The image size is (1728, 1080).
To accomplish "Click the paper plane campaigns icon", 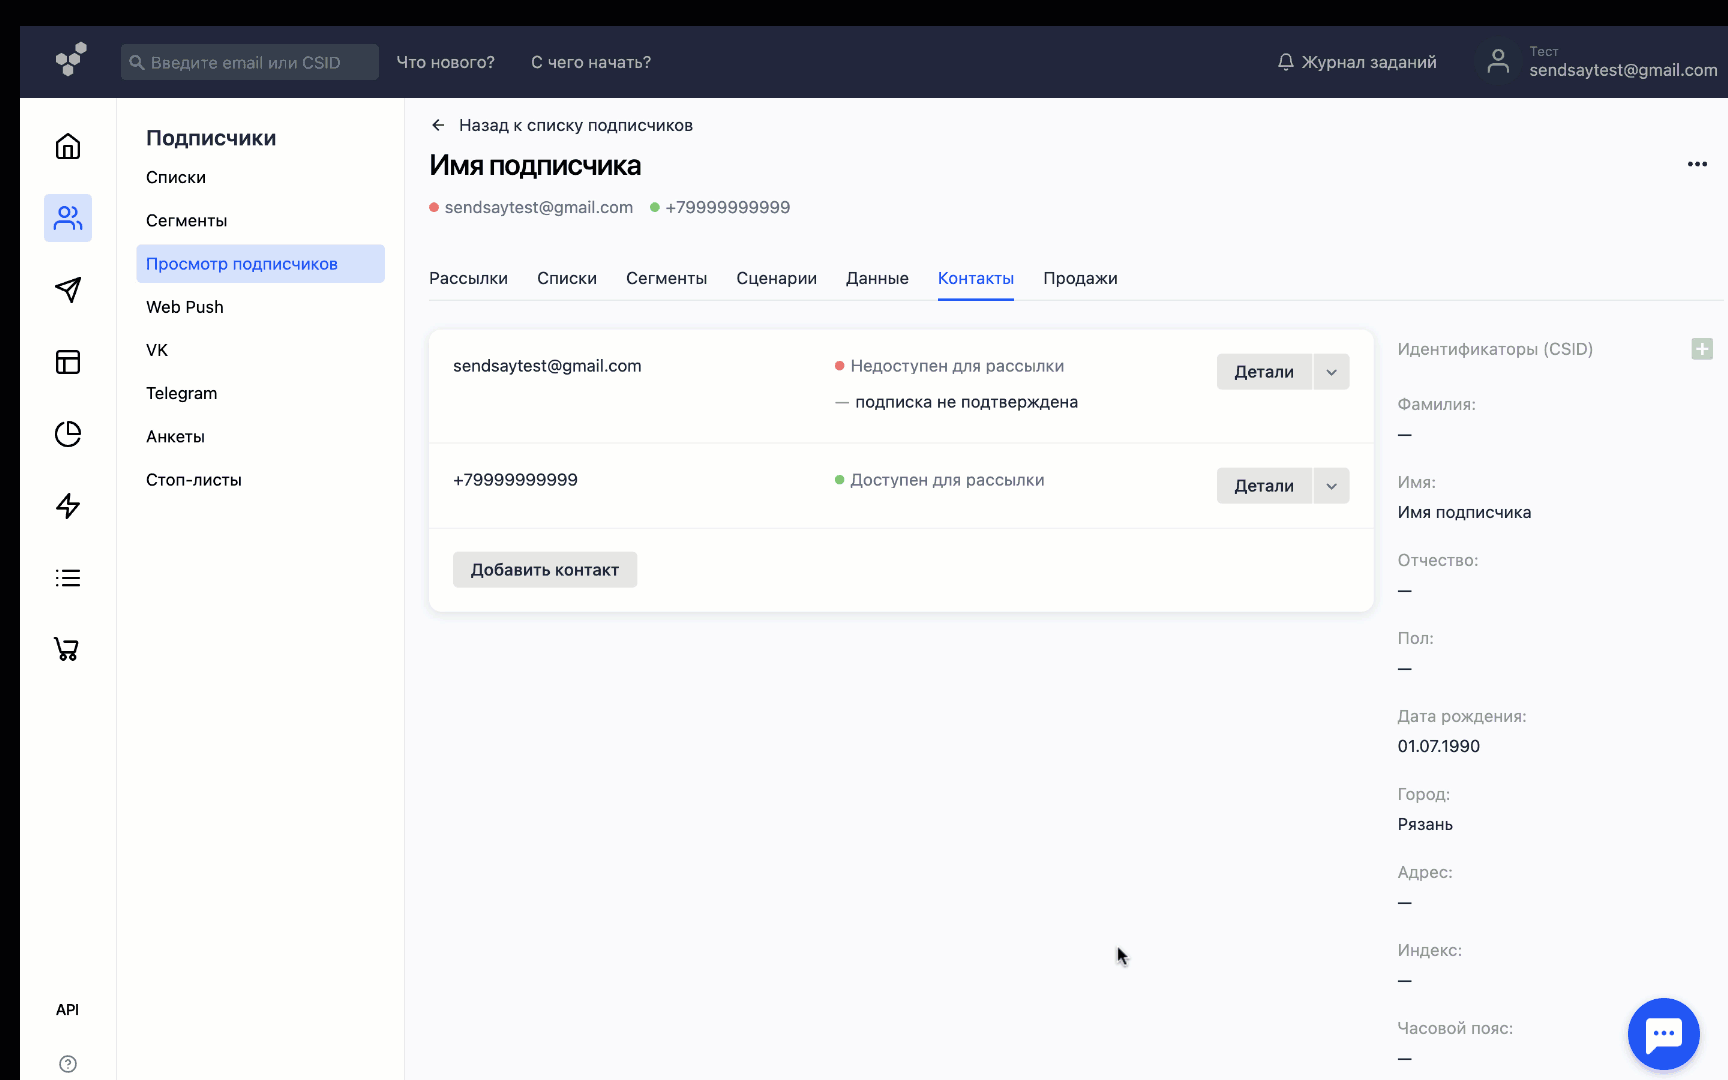I will point(68,290).
